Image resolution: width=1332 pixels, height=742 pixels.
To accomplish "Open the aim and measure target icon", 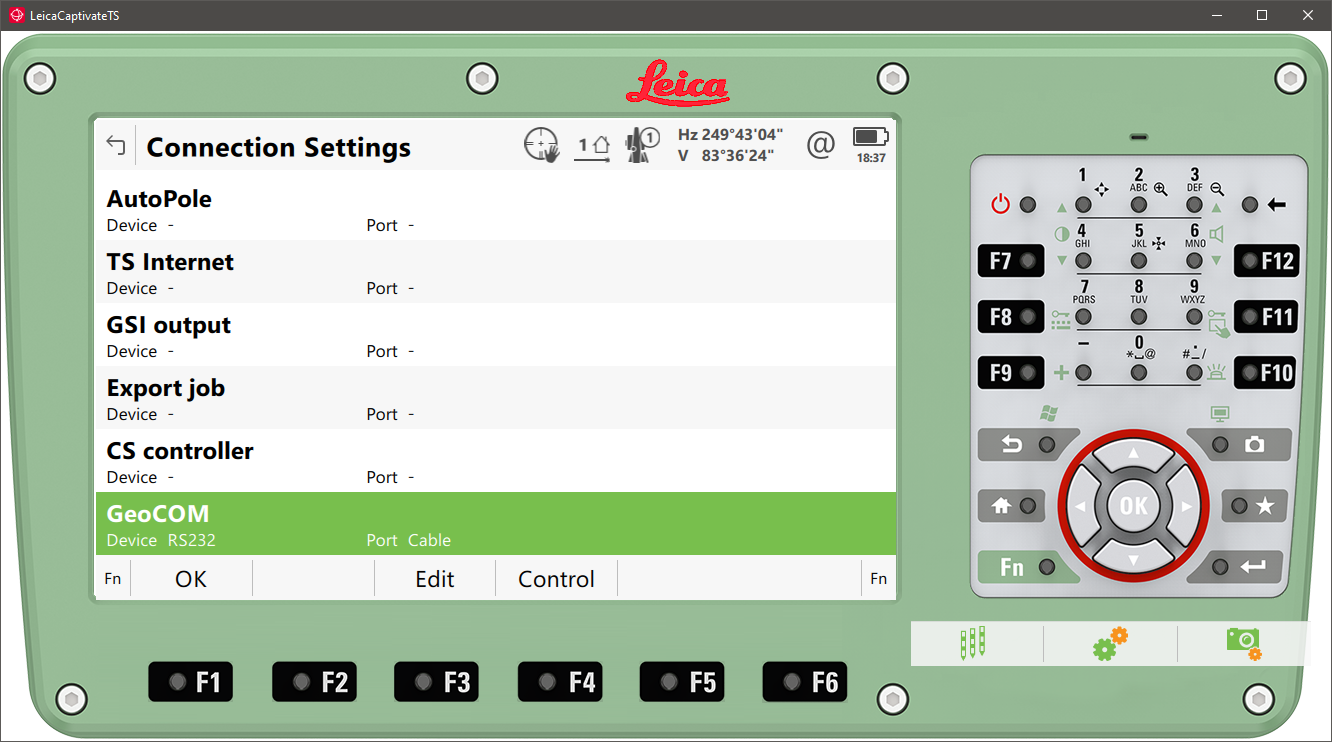I will click(542, 146).
